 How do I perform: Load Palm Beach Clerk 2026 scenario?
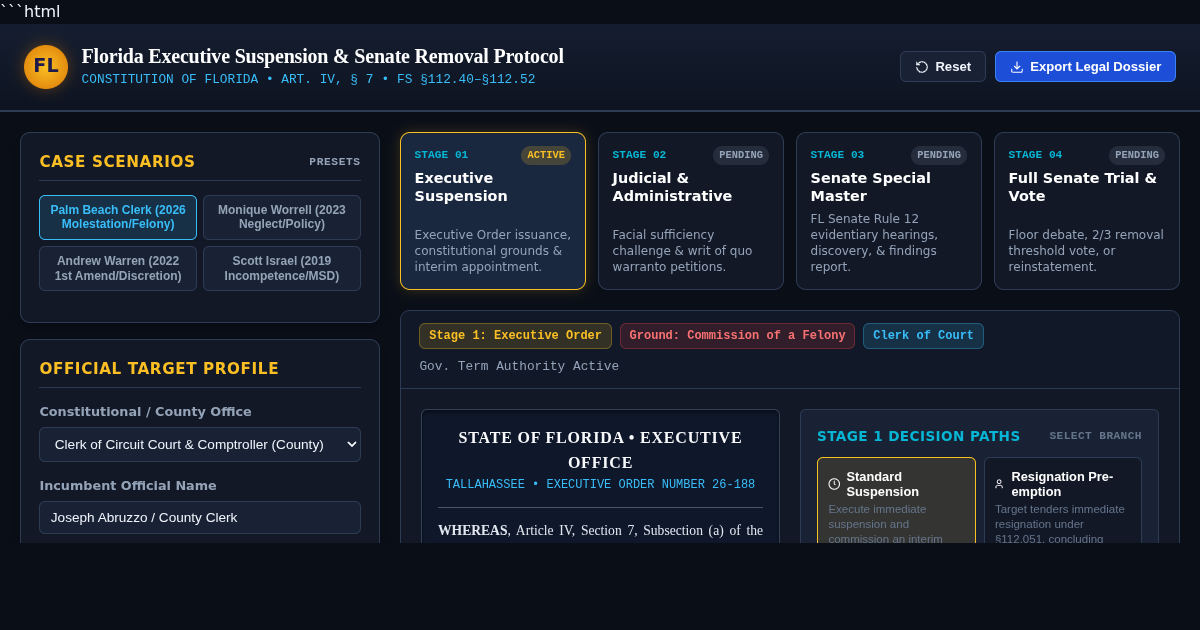coord(118,217)
